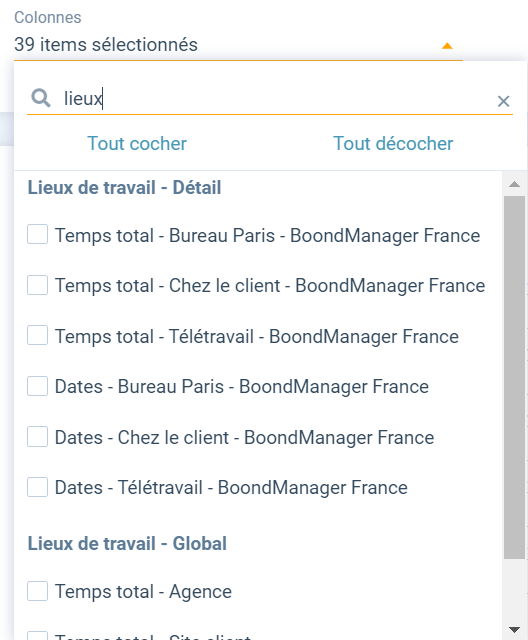Screen dimensions: 528x640
Task: Clear the search field with X icon
Action: (x=504, y=101)
